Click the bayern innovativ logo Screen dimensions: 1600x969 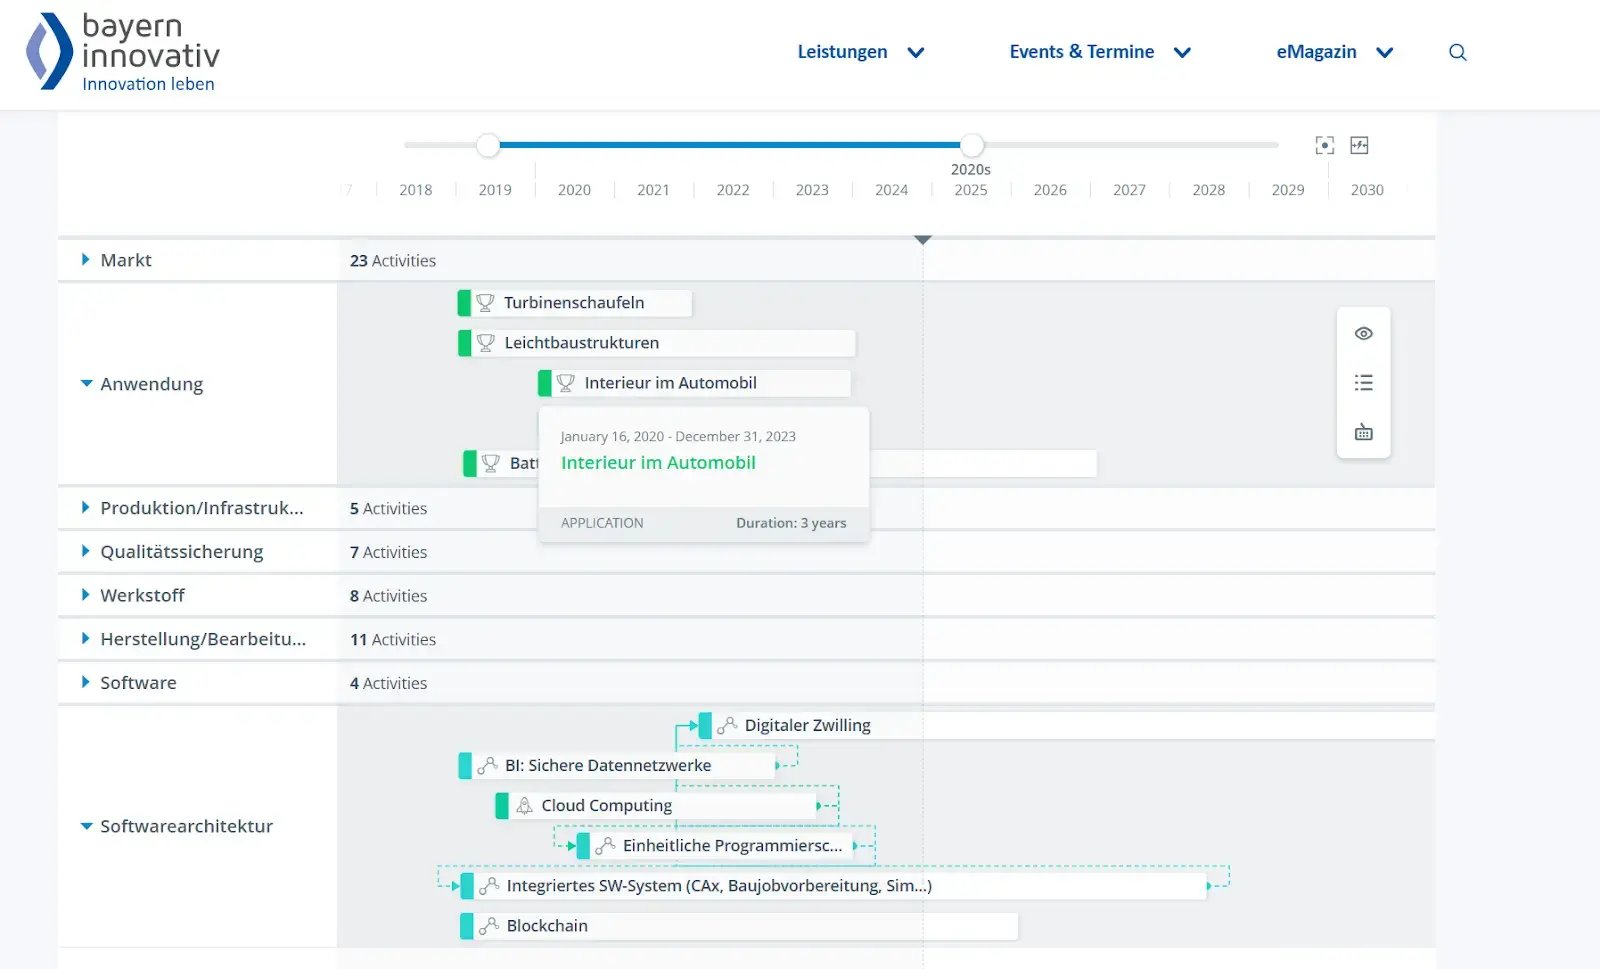pyautogui.click(x=122, y=52)
